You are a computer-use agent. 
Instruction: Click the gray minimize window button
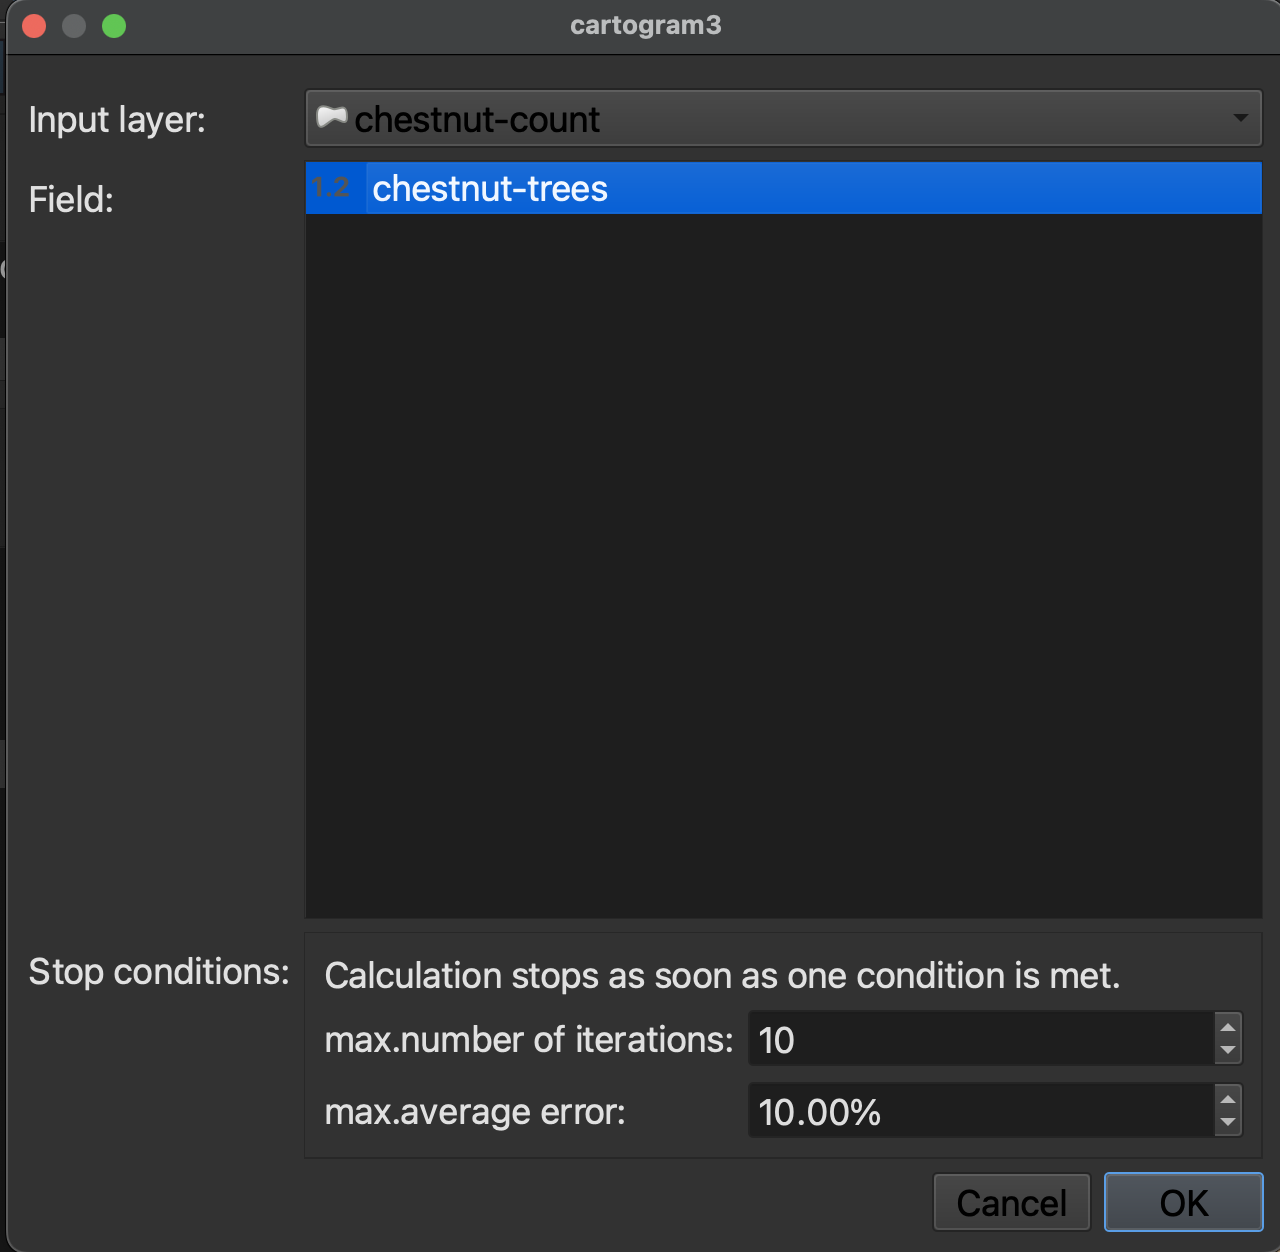point(74,26)
